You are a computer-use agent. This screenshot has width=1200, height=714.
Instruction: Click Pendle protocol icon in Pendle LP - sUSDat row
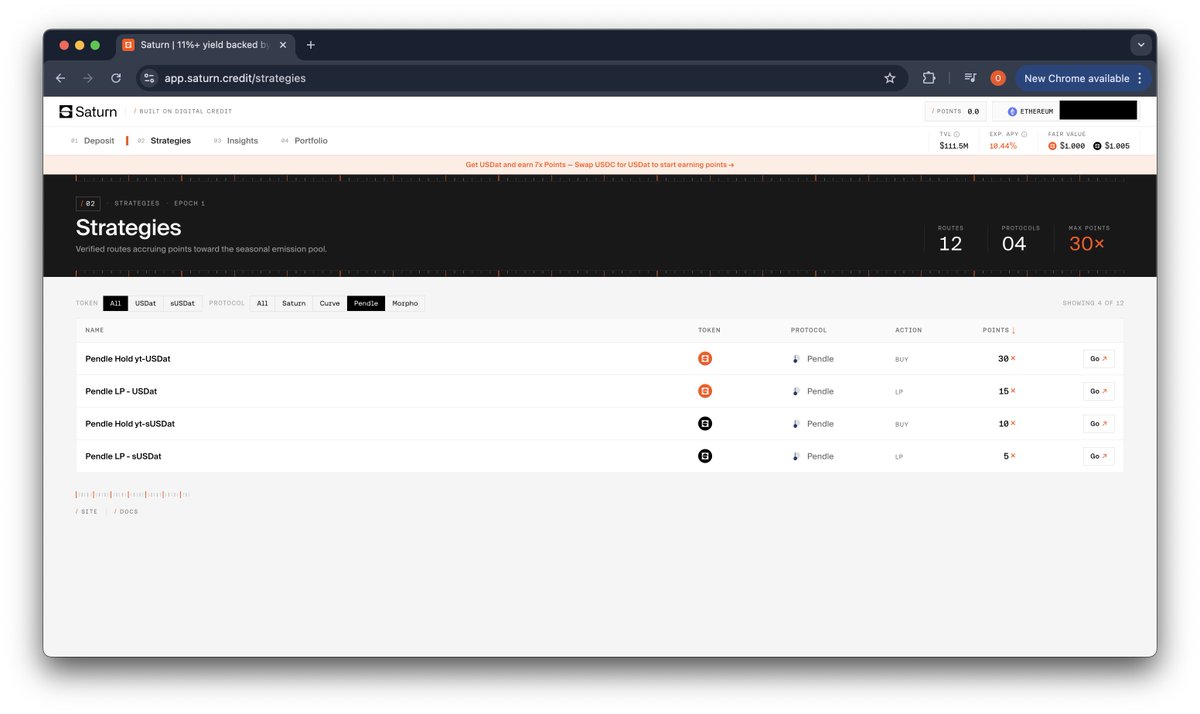796,456
